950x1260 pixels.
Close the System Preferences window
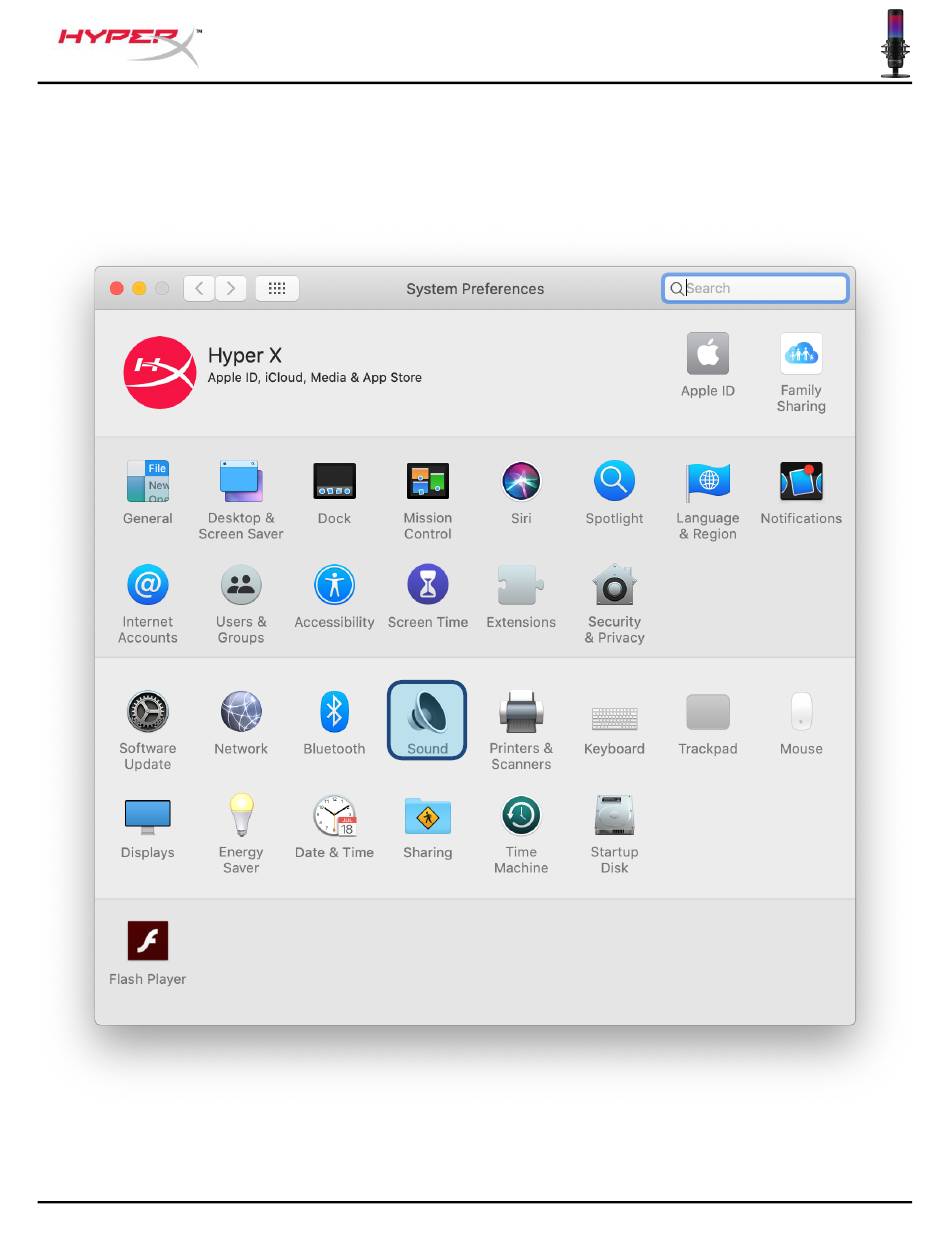(x=116, y=289)
